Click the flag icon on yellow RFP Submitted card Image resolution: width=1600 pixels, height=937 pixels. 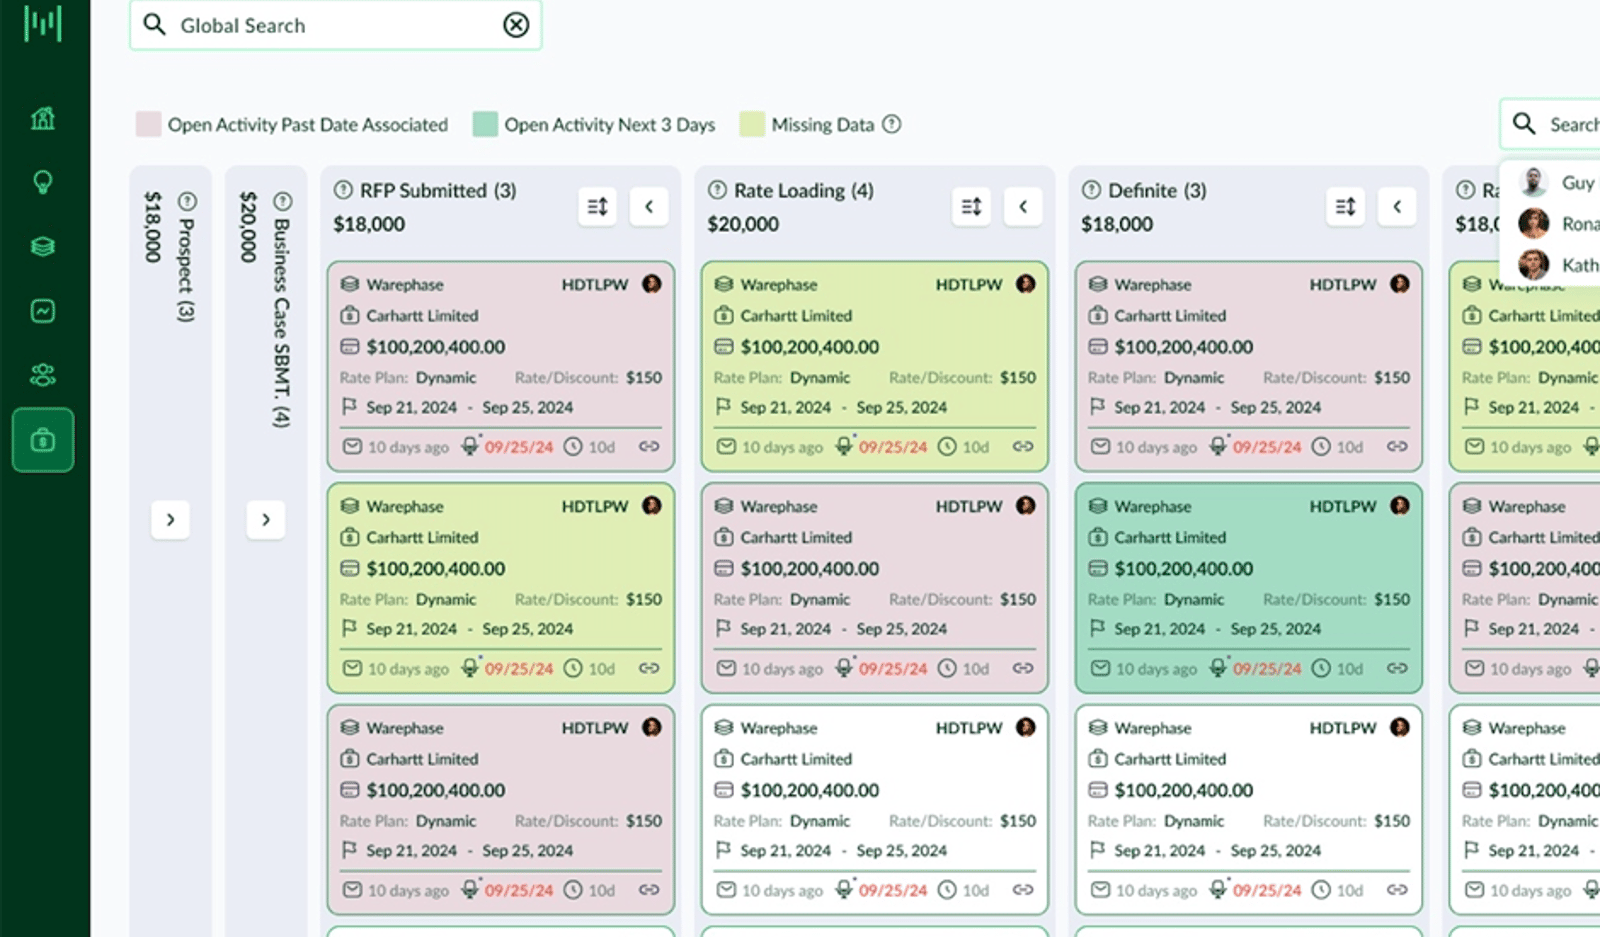pos(349,628)
